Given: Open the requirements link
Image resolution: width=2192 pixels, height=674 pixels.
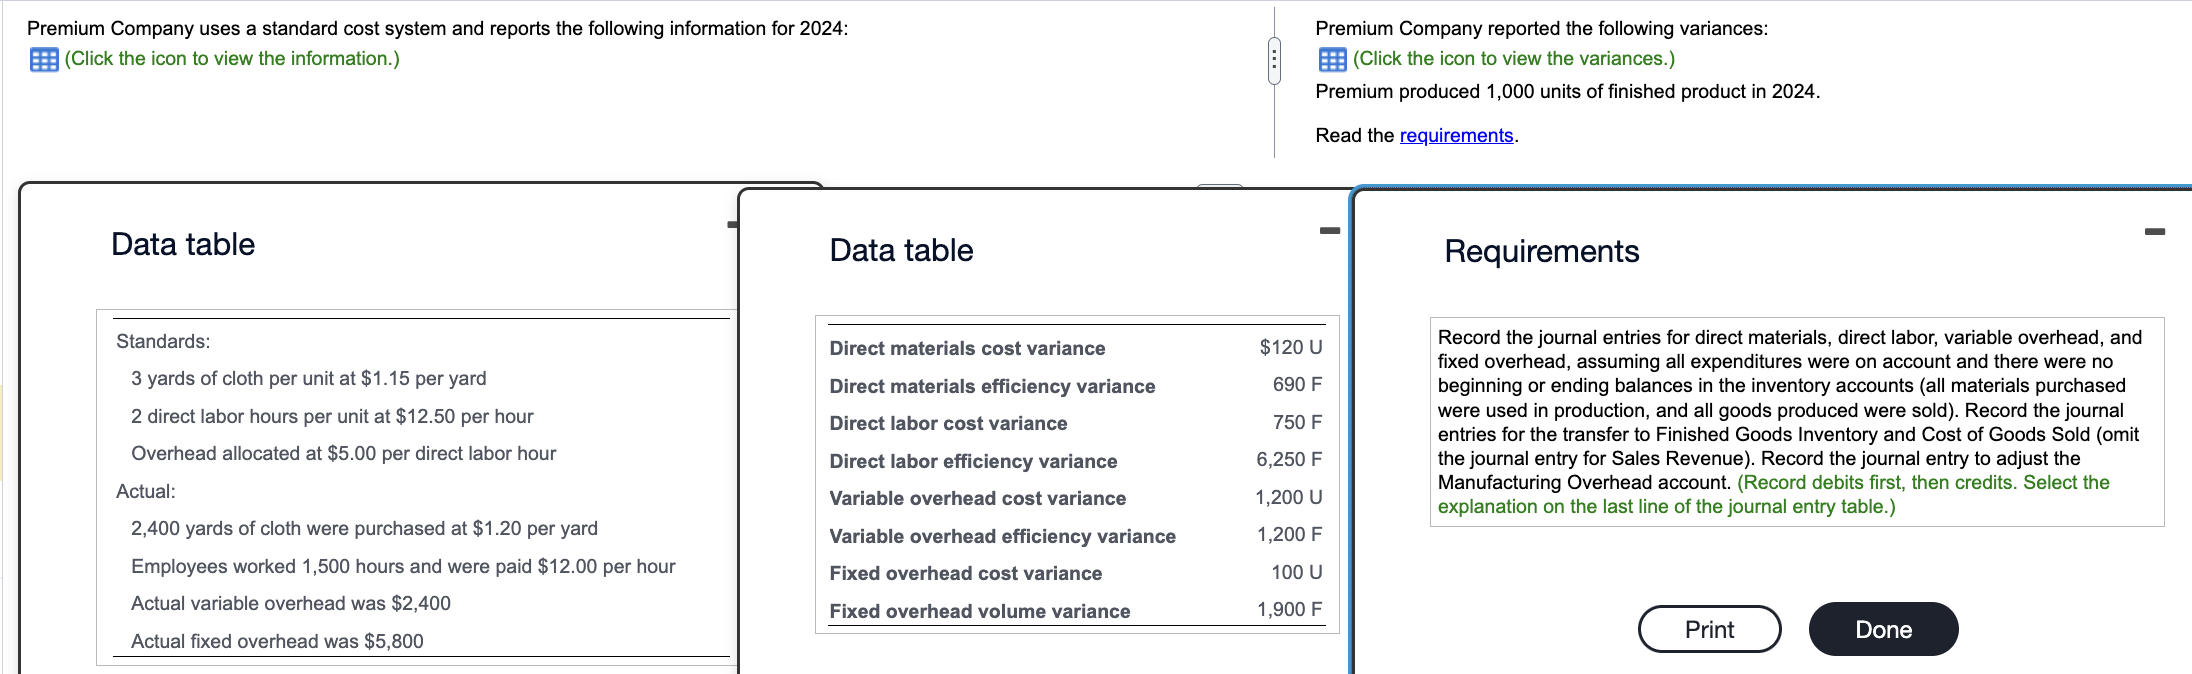Looking at the screenshot, I should 1456,136.
